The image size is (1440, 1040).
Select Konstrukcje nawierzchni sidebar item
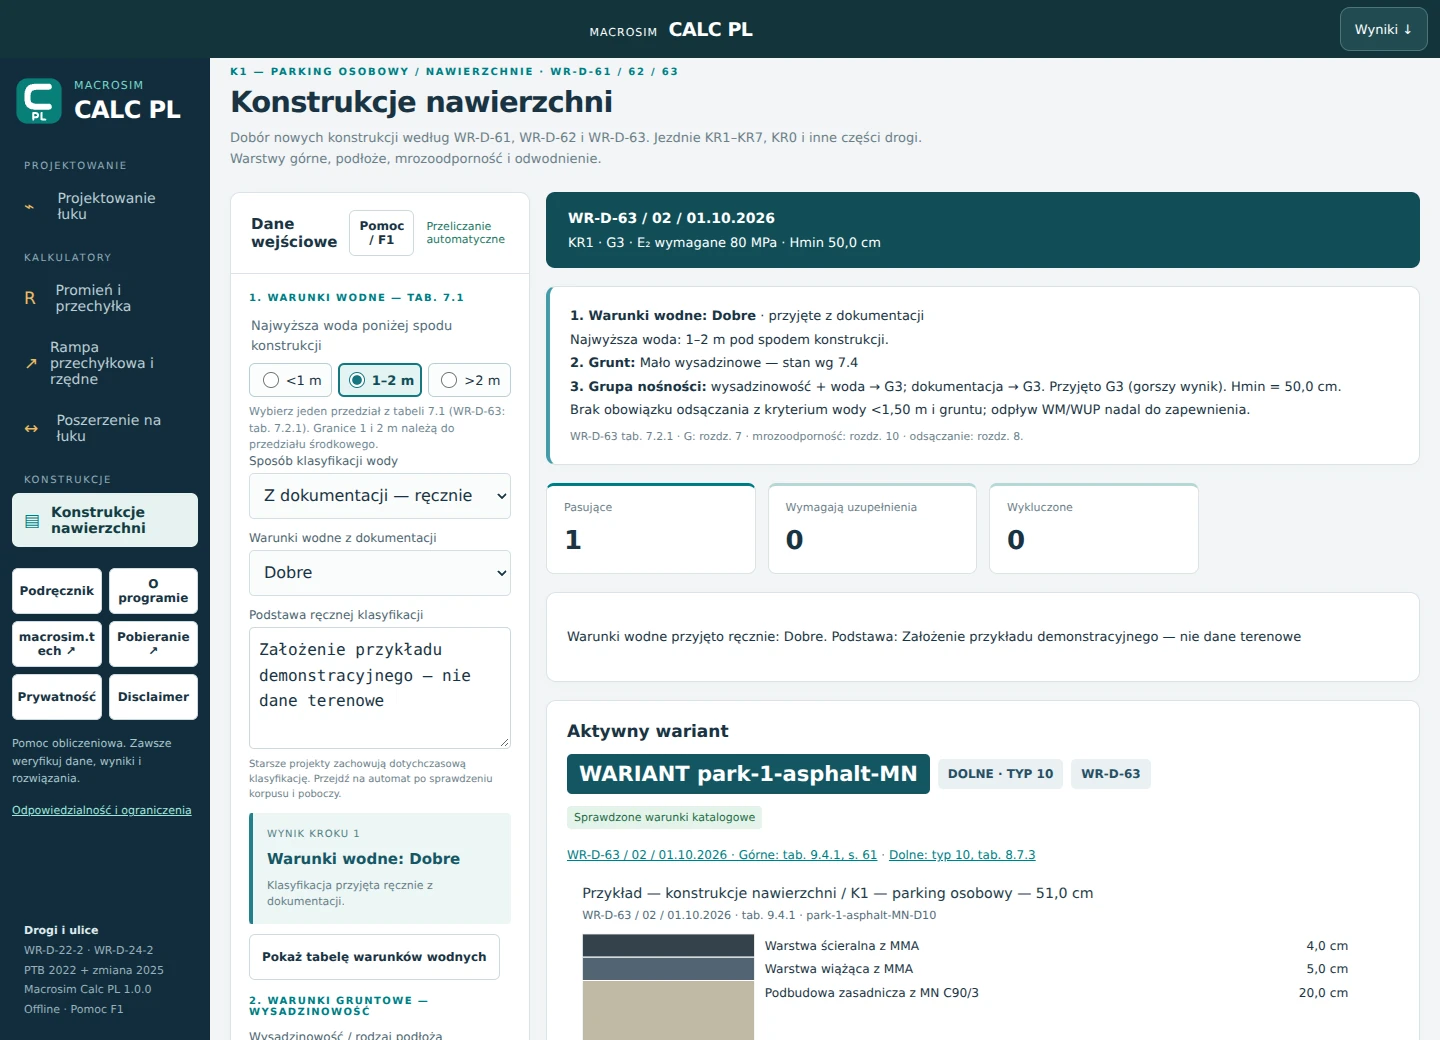point(105,520)
